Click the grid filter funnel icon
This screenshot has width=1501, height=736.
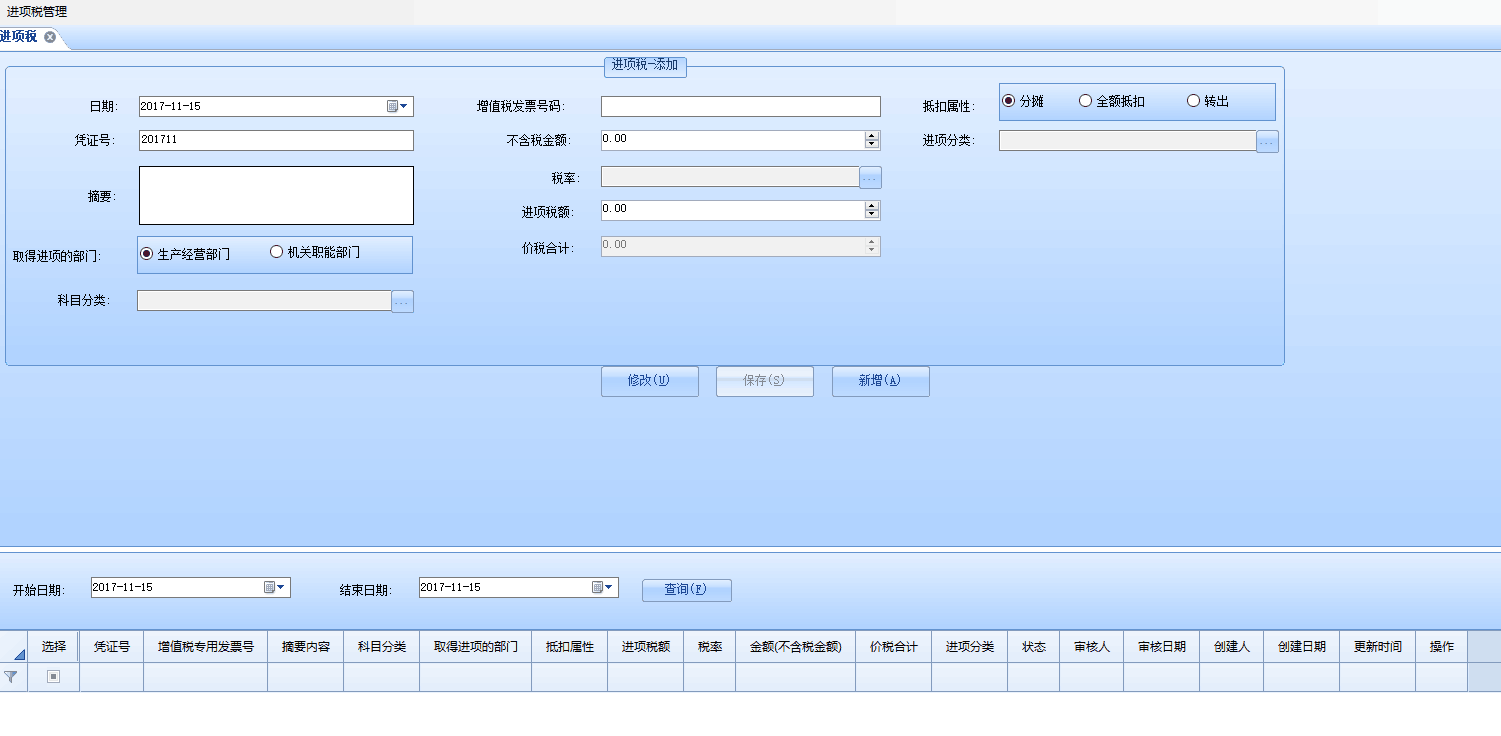click(11, 677)
